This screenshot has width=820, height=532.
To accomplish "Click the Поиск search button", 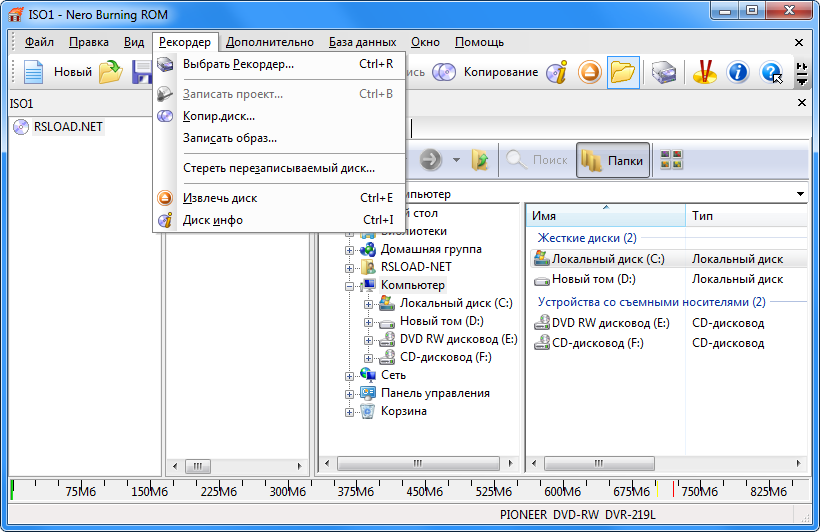I will coord(537,160).
